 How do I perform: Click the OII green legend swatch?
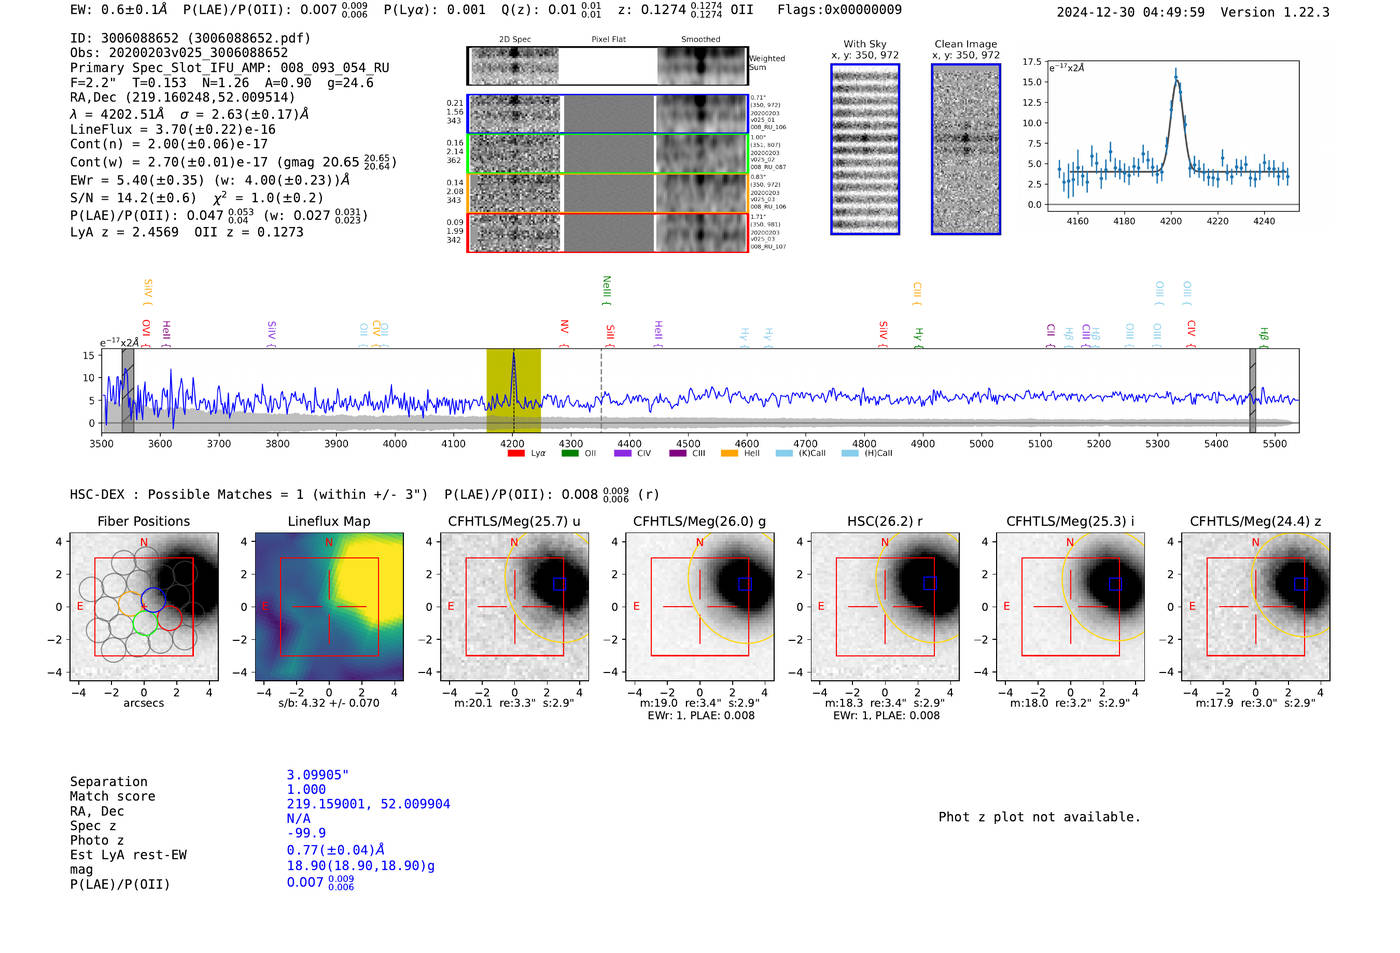570,454
